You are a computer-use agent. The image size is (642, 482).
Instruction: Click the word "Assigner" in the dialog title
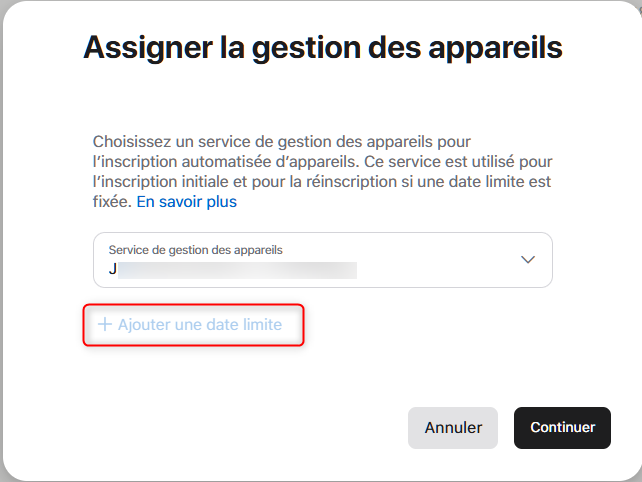pyautogui.click(x=146, y=46)
